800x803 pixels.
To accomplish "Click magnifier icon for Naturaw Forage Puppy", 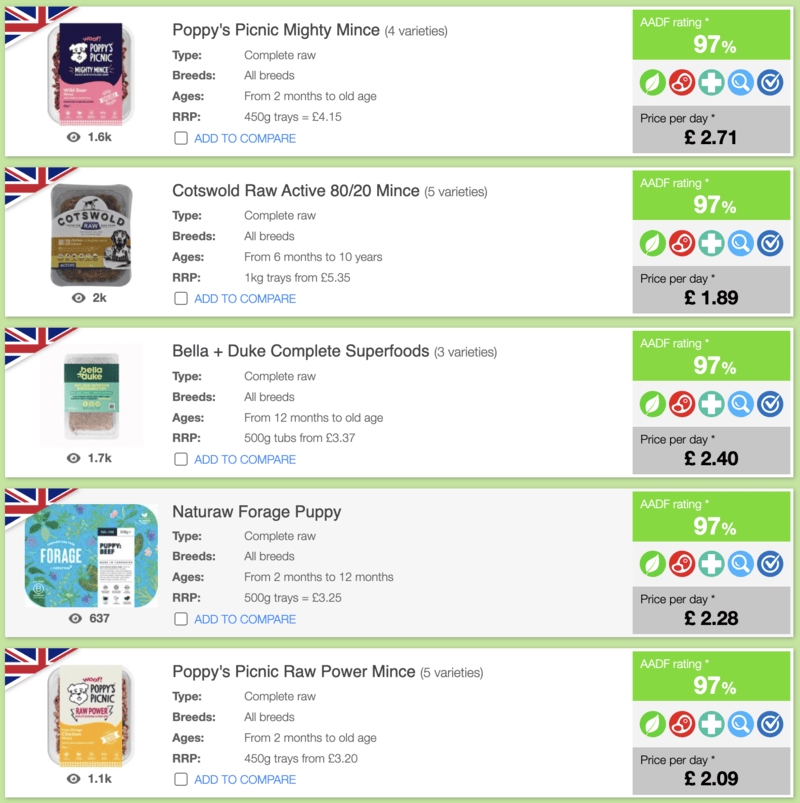I will (x=741, y=564).
